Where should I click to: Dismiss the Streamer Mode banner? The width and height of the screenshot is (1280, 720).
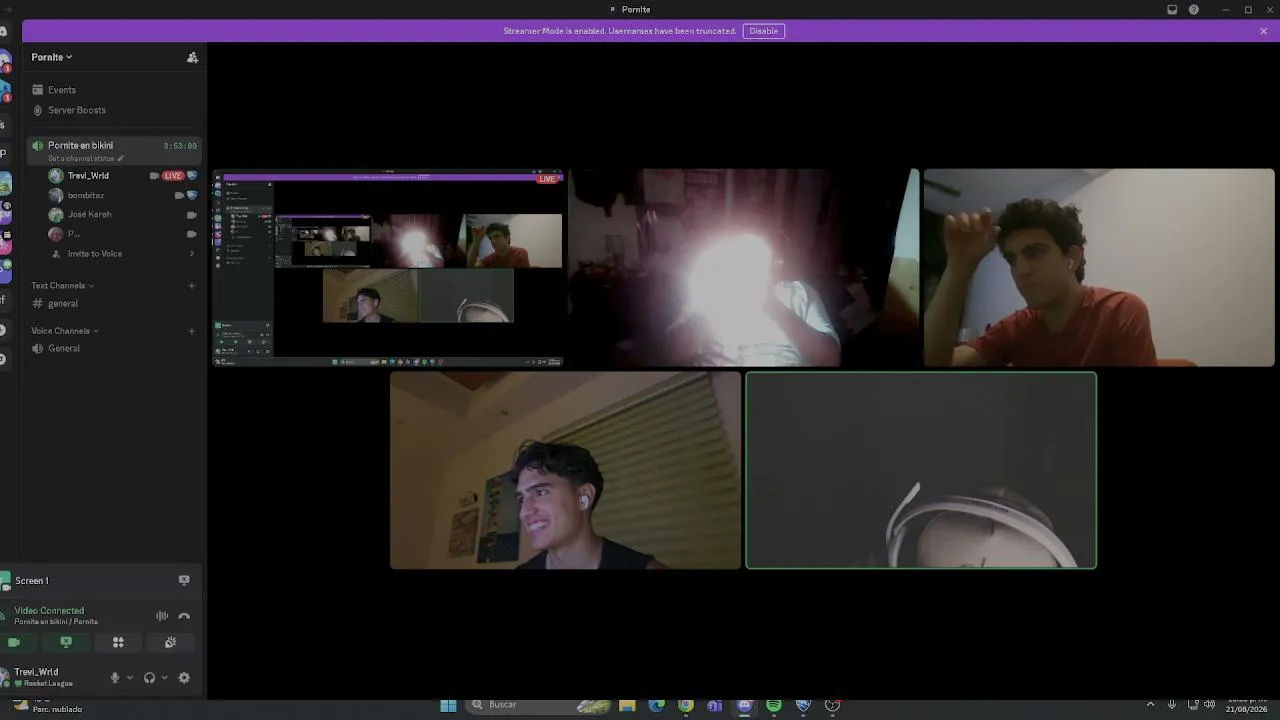point(1263,31)
